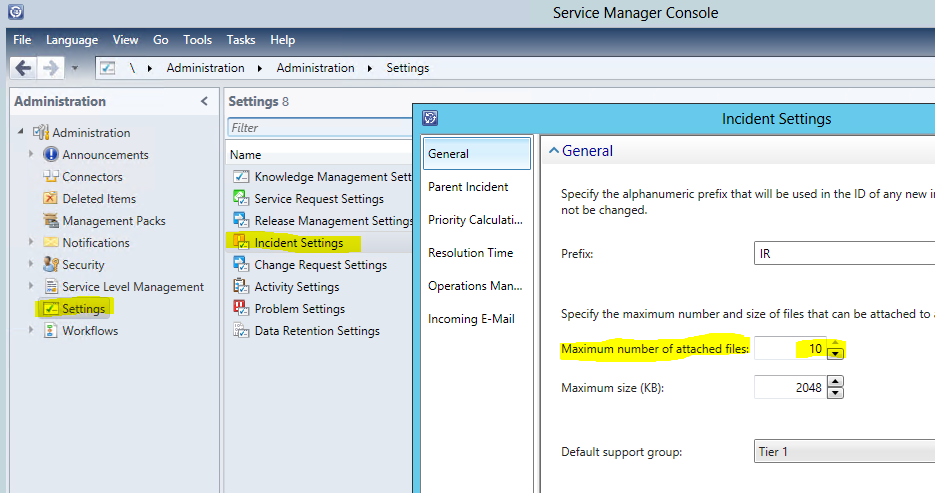Open the Tools menu

[x=197, y=40]
